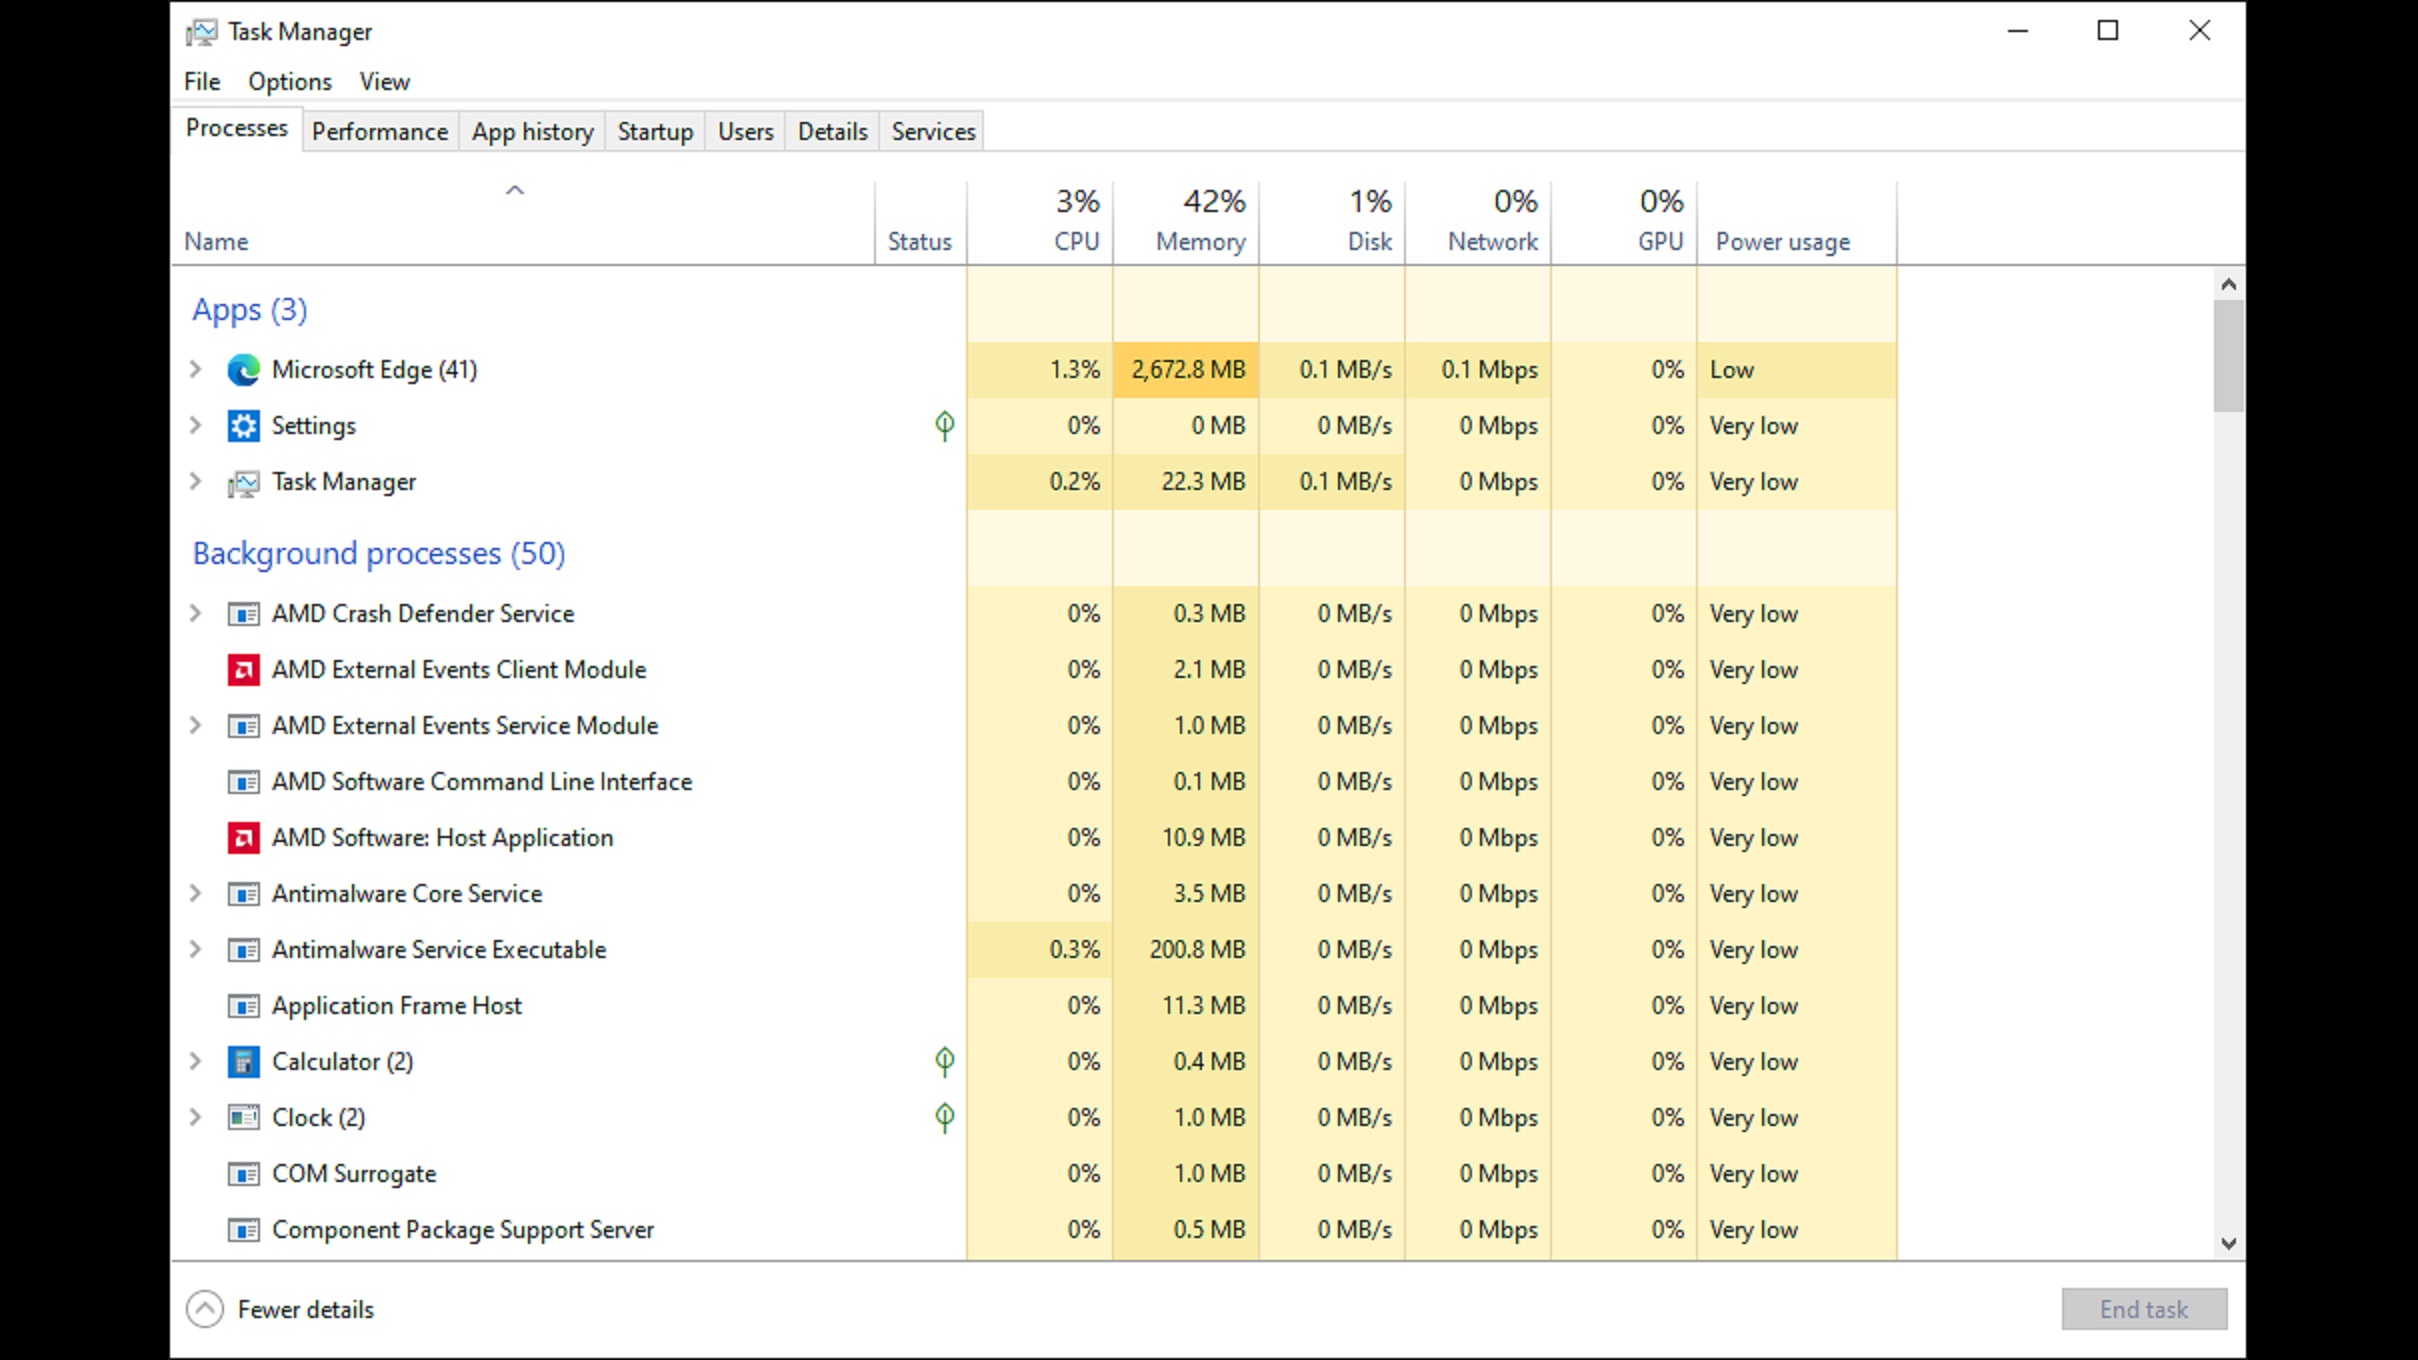This screenshot has height=1360, width=2418.
Task: Select the Application Frame Host row
Action: [1034, 1006]
